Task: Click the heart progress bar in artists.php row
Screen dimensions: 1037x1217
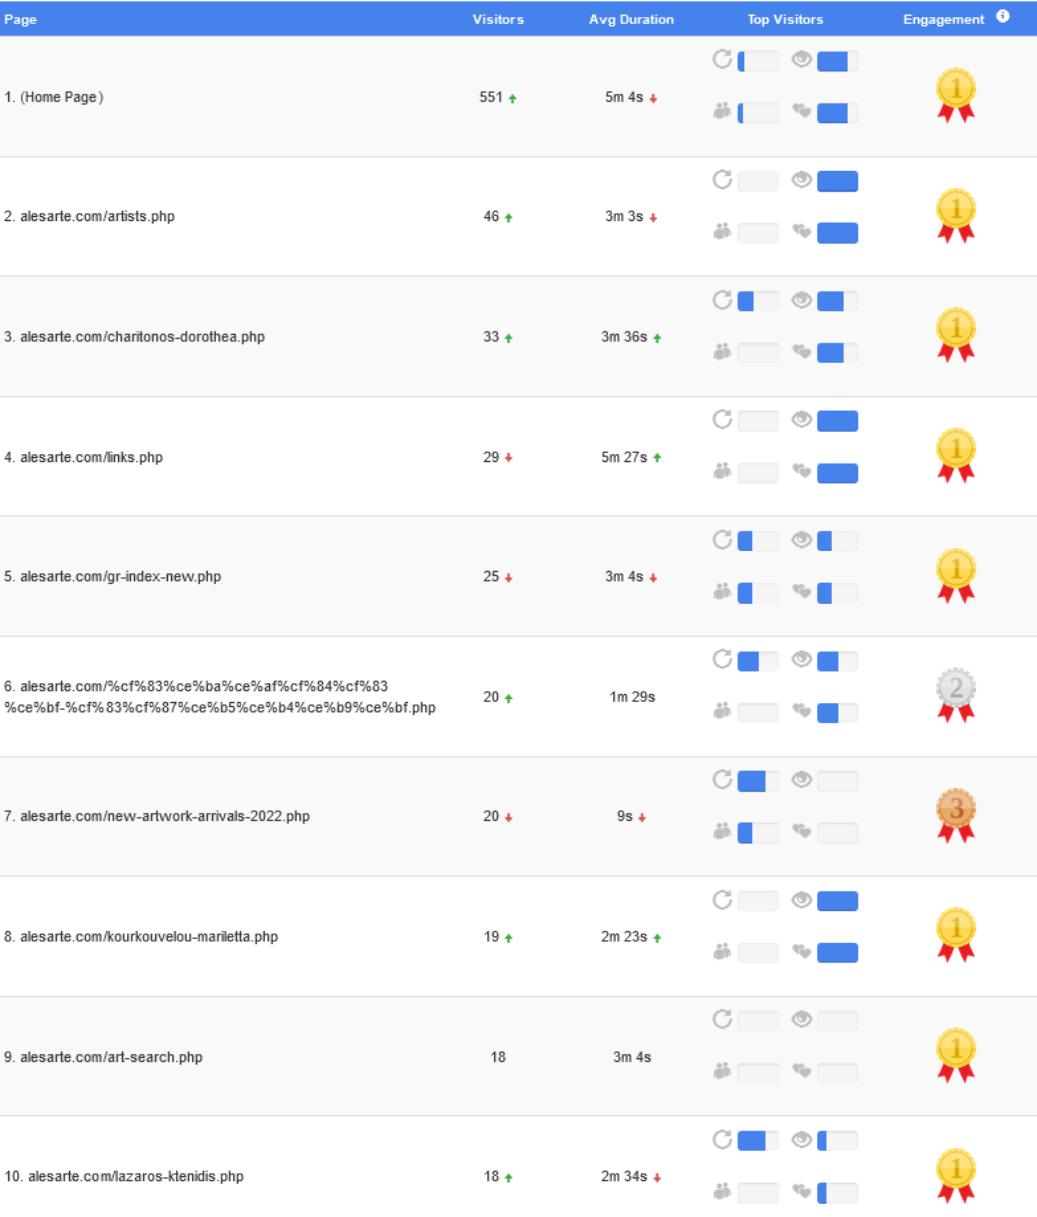Action: [837, 233]
